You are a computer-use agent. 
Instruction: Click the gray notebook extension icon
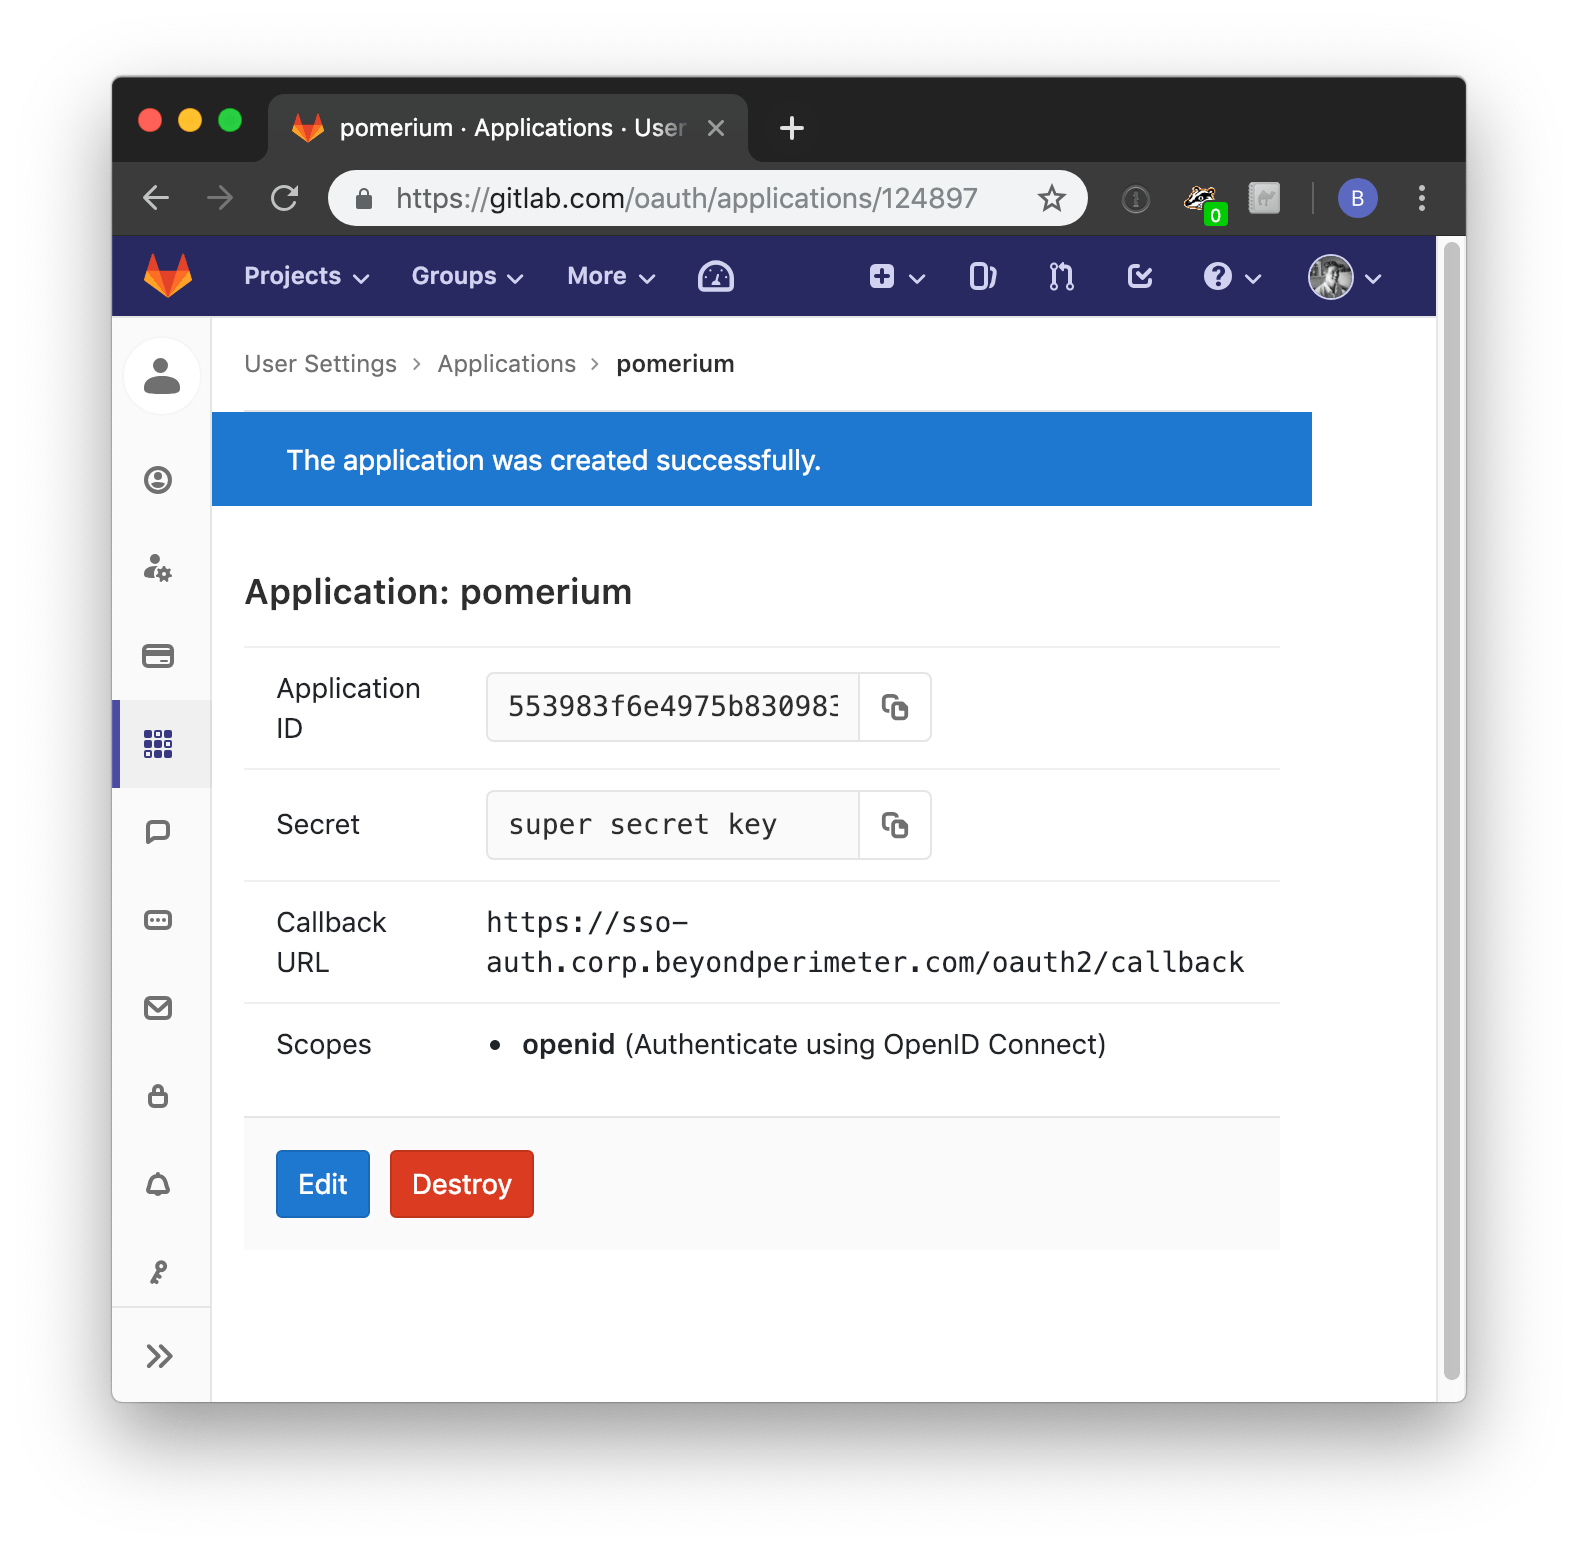pos(1264,198)
